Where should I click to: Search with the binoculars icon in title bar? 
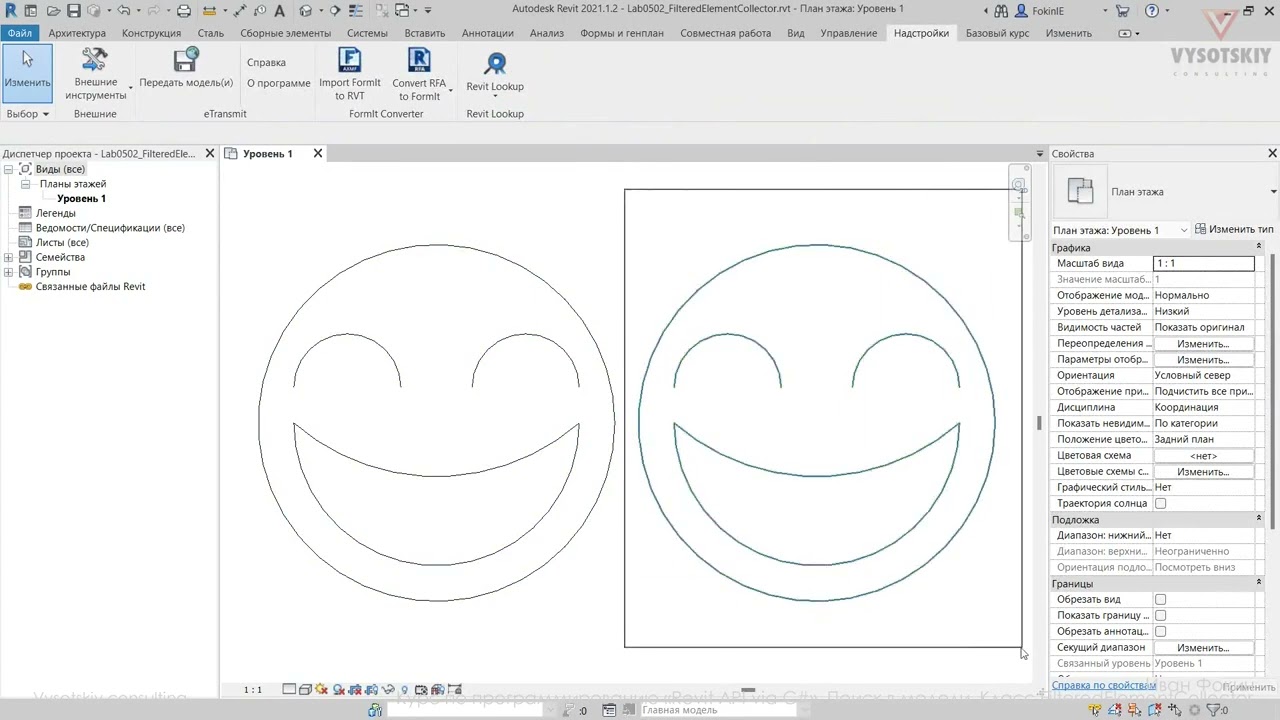(x=1001, y=10)
